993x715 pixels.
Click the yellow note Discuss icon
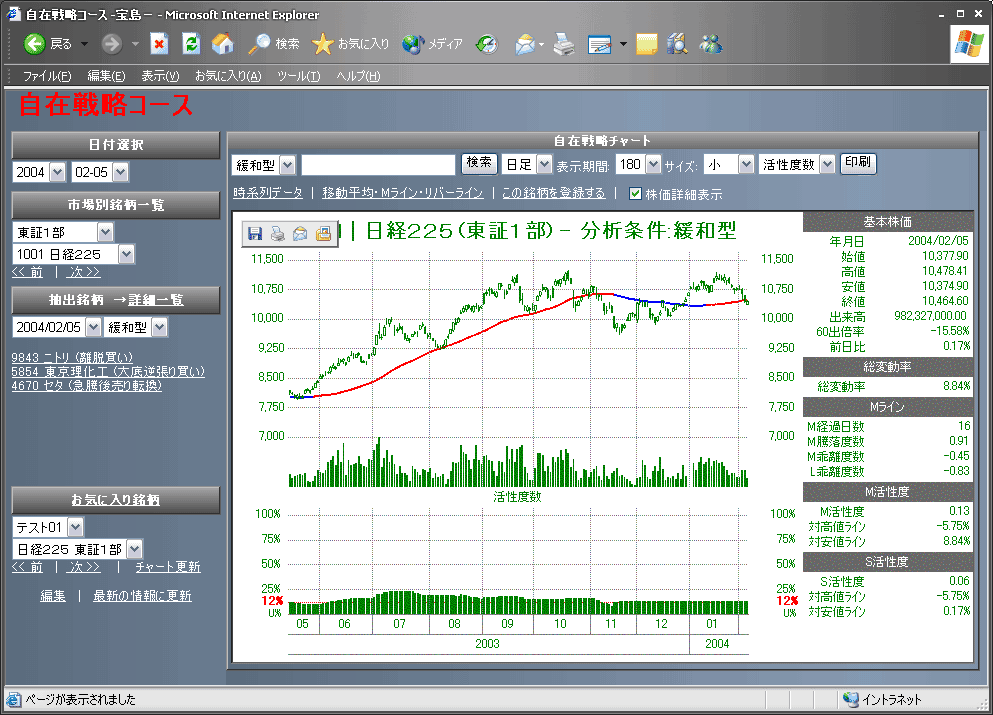647,44
